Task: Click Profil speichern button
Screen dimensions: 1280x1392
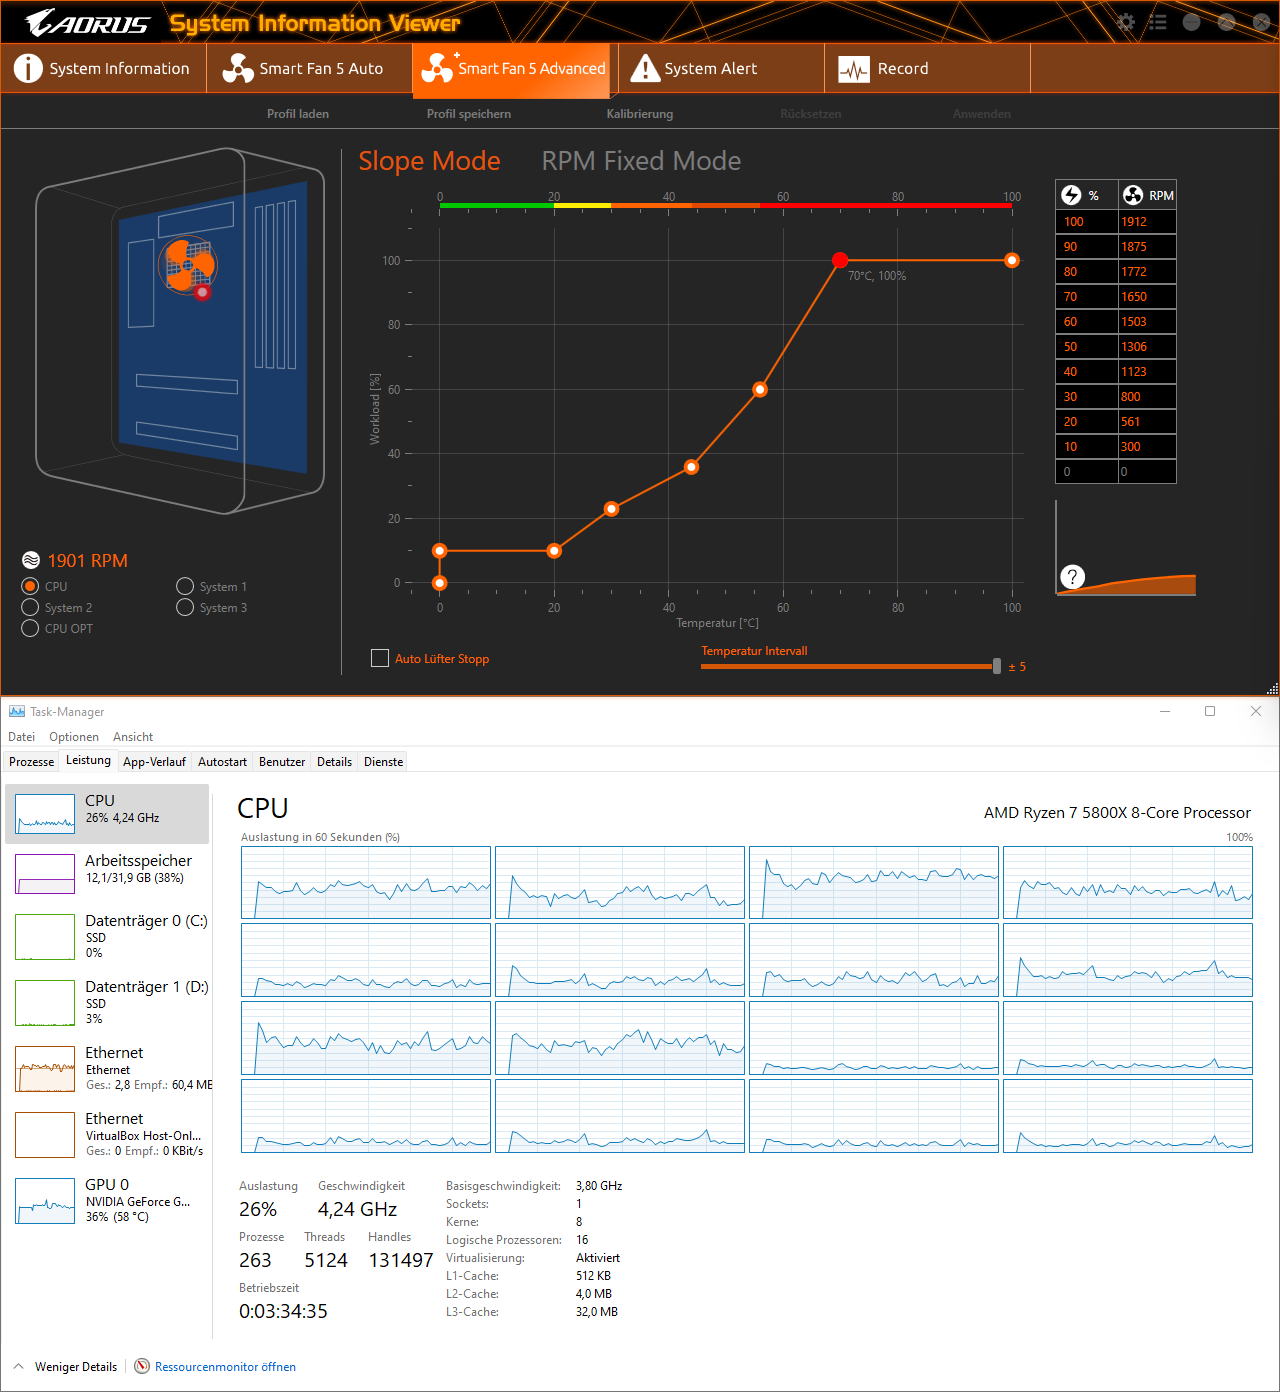Action: (469, 114)
